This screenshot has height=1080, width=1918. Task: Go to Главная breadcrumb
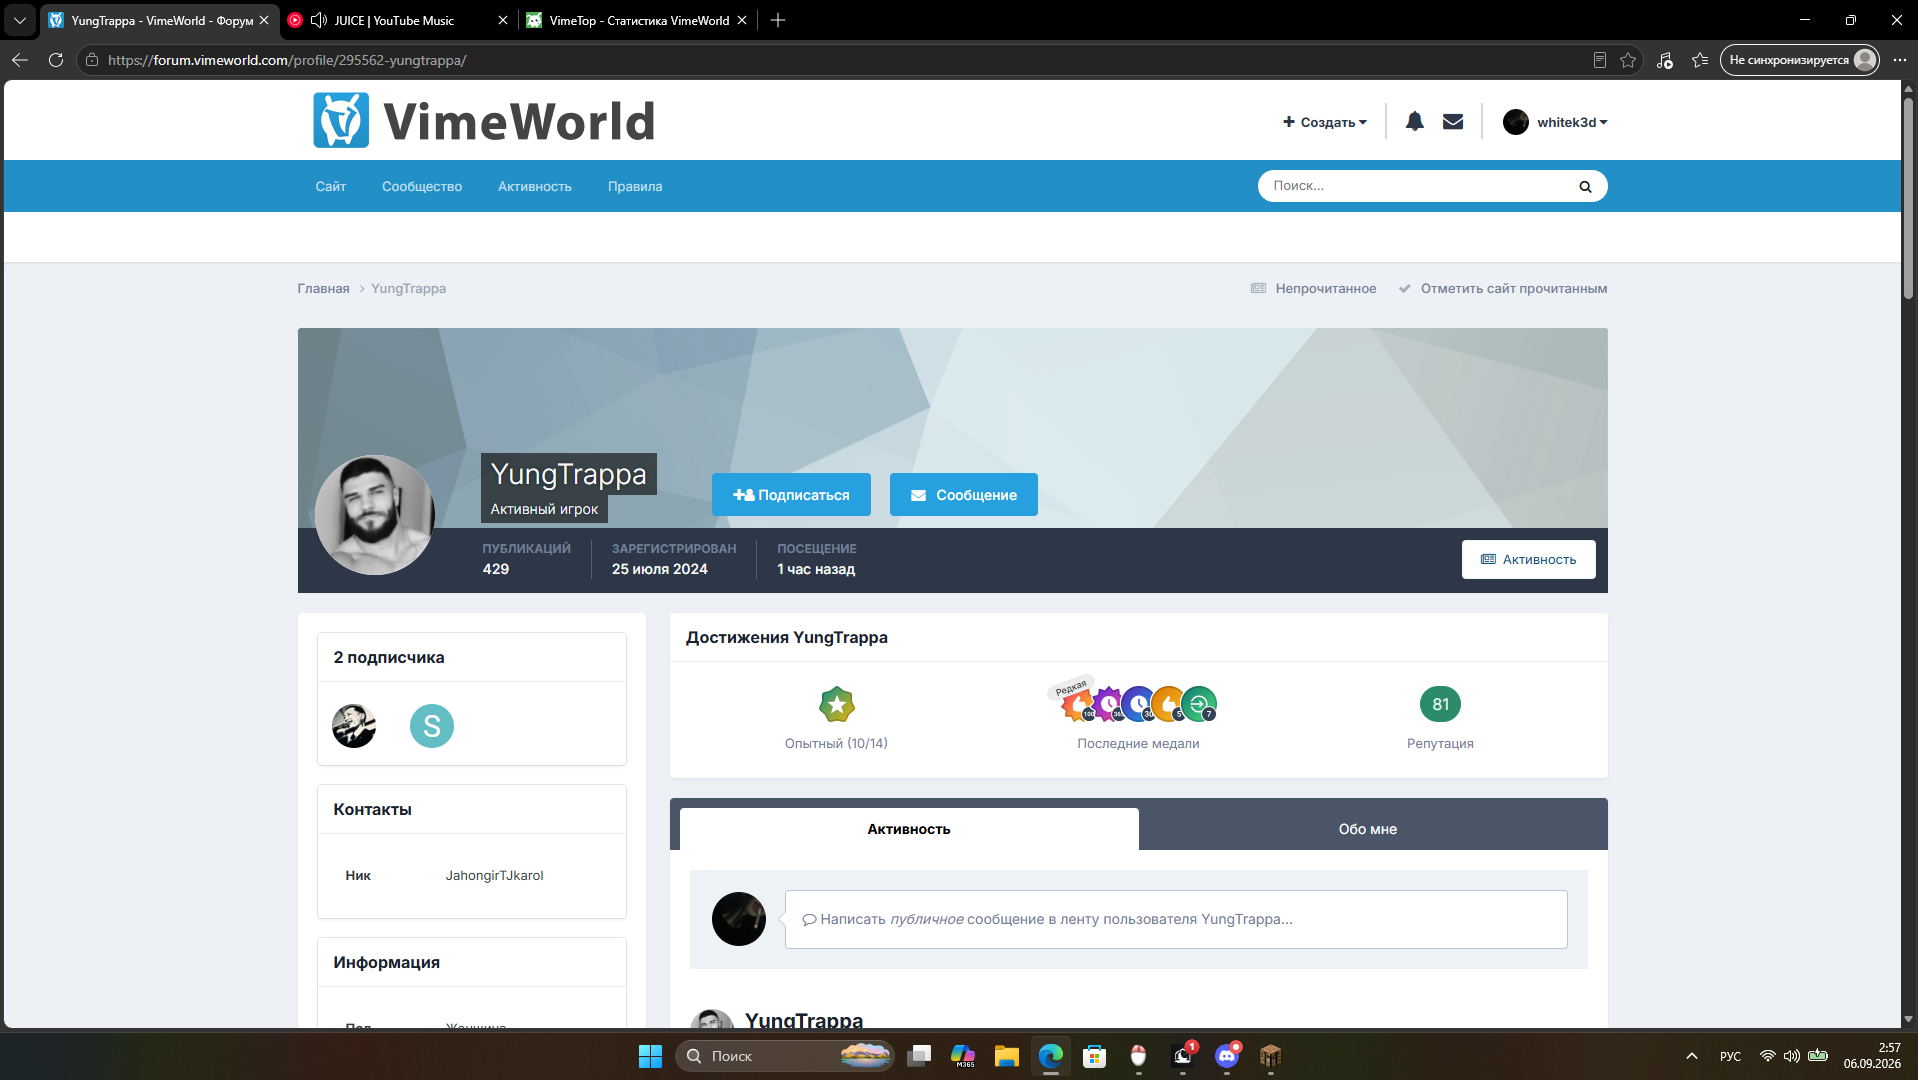pos(323,288)
